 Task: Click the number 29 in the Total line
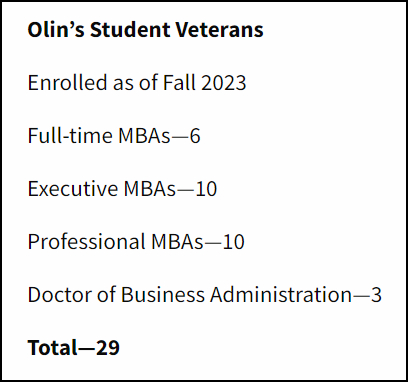108,348
